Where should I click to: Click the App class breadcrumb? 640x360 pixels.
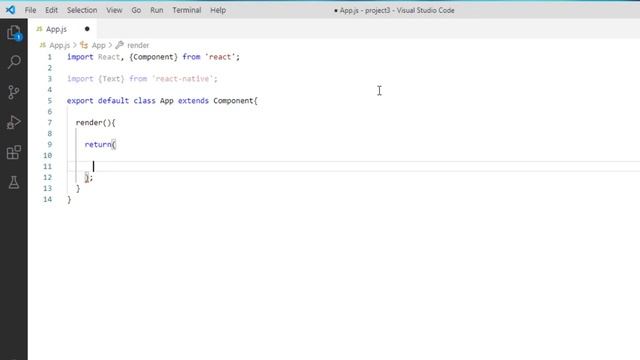99,45
